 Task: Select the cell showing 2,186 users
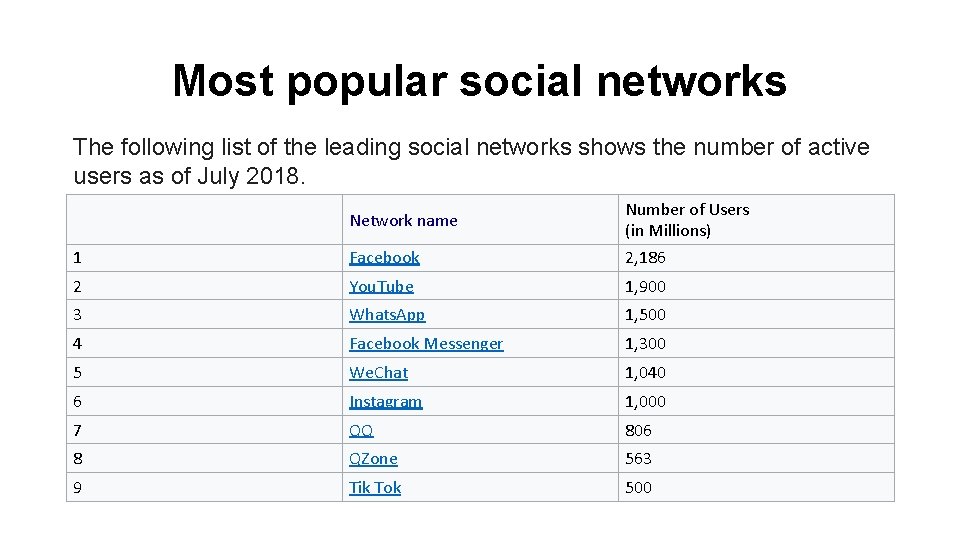(x=645, y=258)
